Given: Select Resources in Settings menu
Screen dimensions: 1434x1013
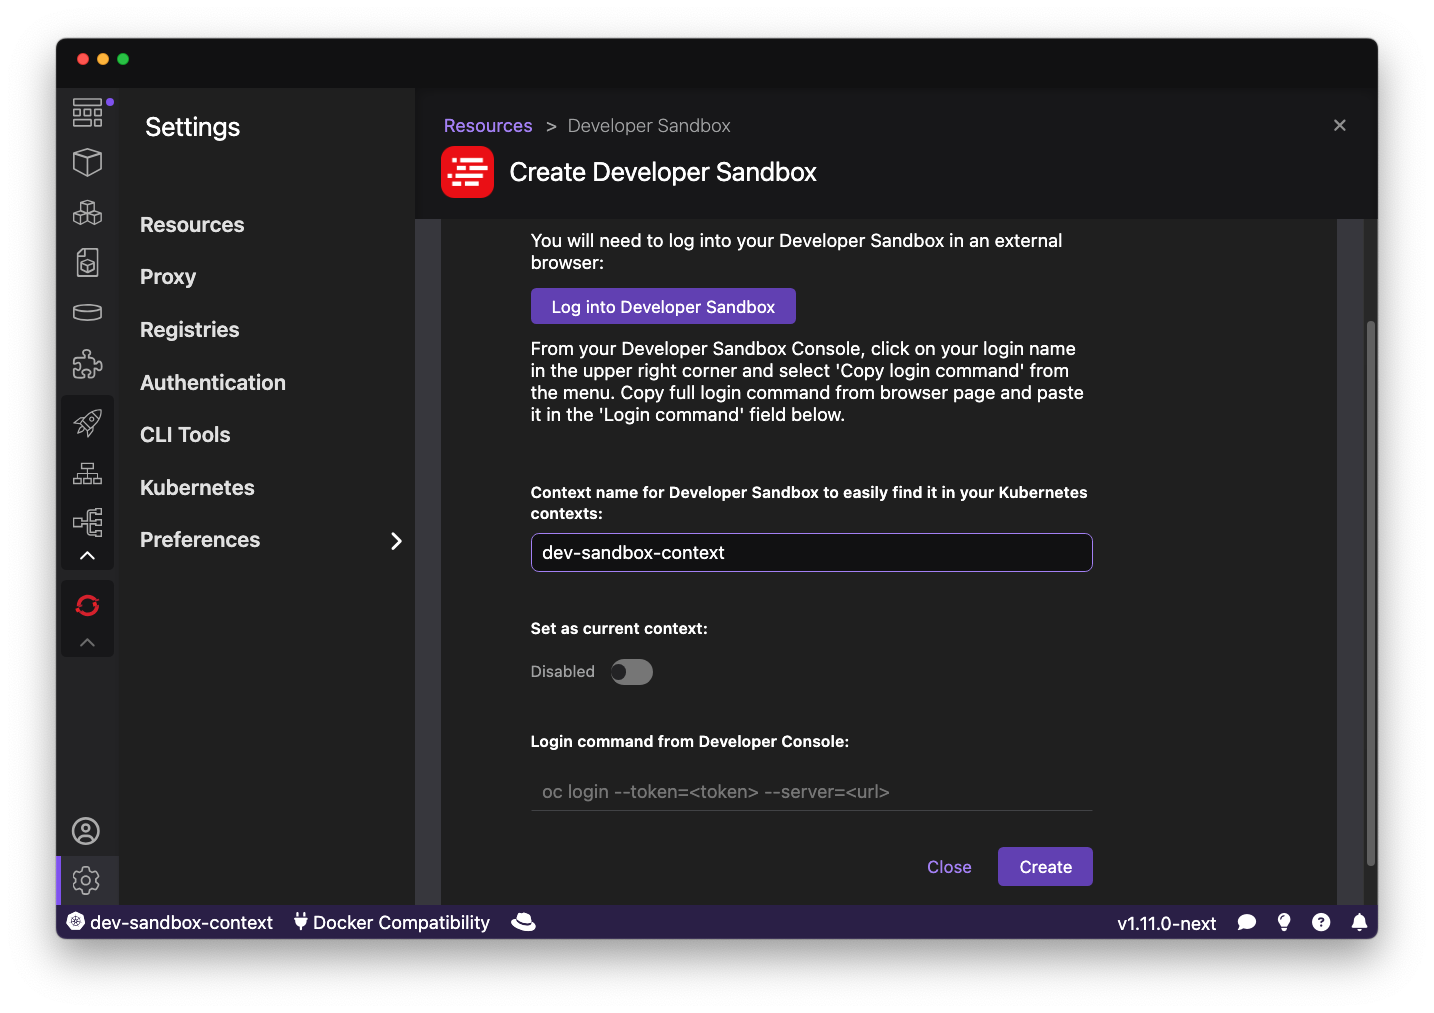Looking at the screenshot, I should point(192,225).
